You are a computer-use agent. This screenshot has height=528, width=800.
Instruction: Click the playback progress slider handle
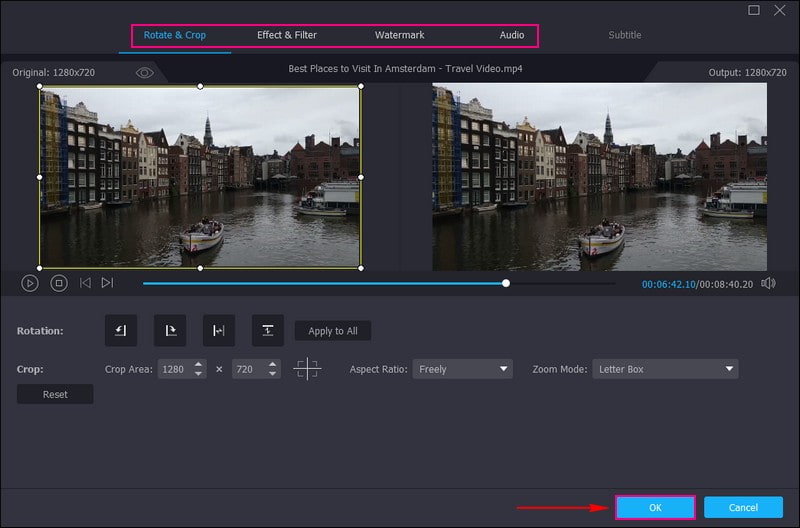[506, 283]
